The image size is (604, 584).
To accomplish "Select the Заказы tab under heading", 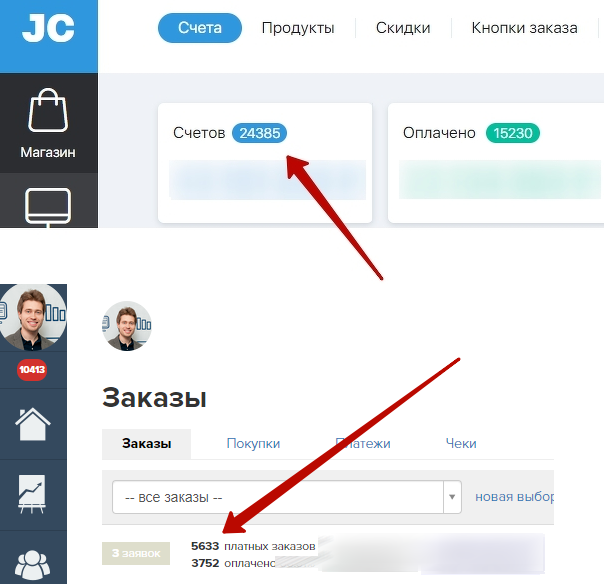I will pyautogui.click(x=146, y=444).
